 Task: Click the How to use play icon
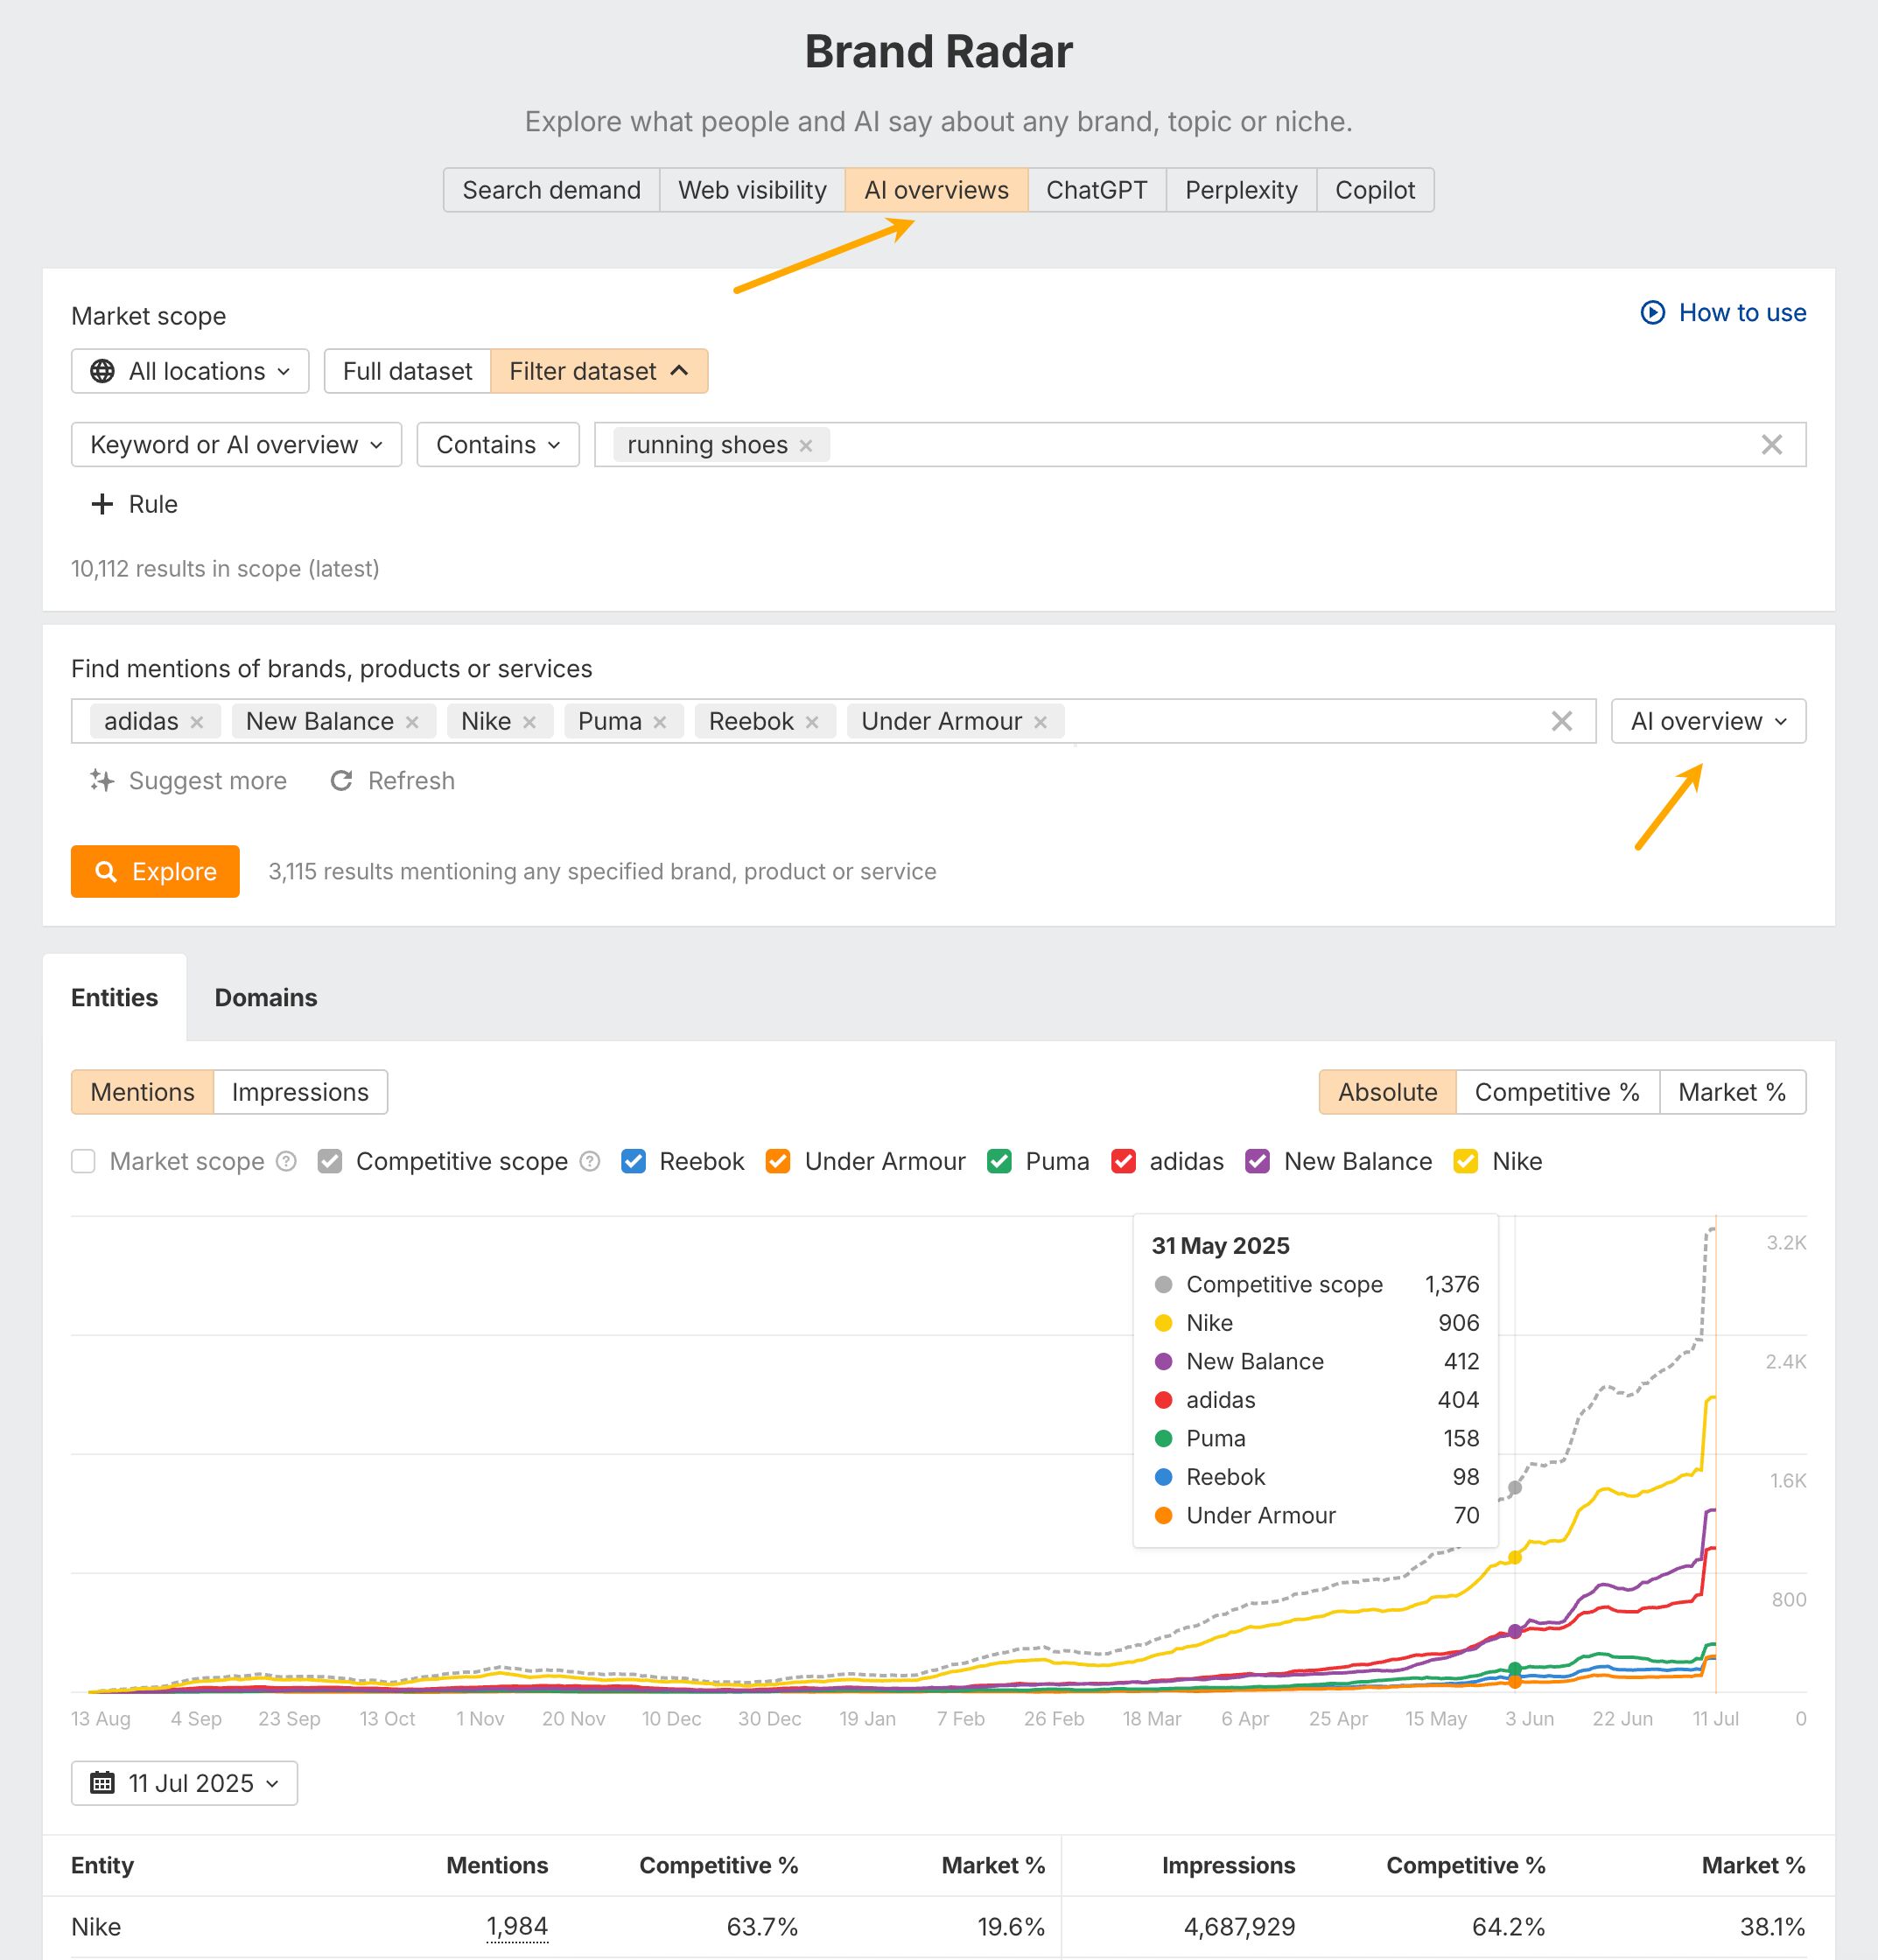1653,312
